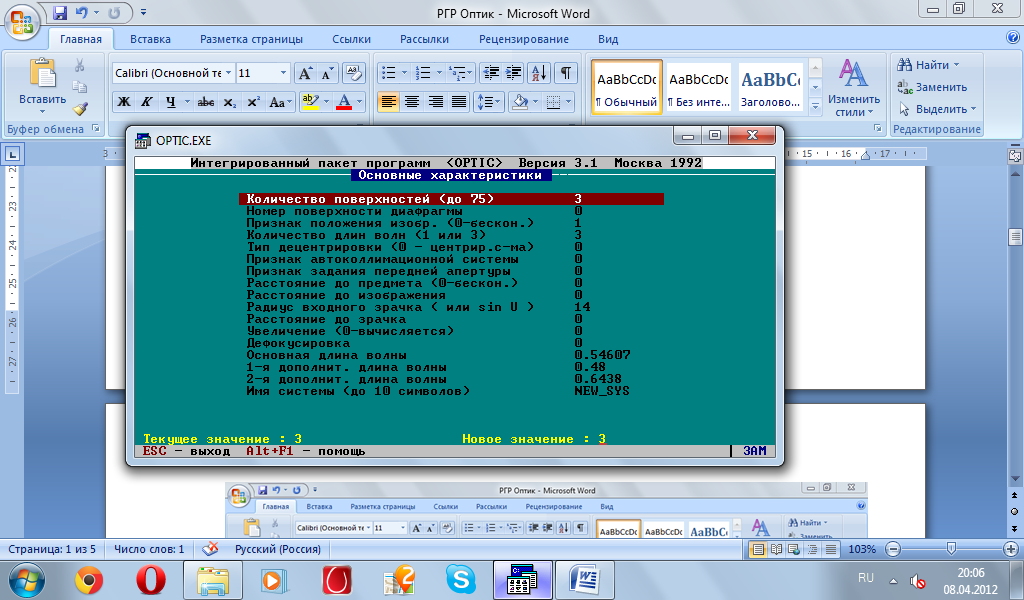Apply the Обычный style
1024x600 pixels.
pyautogui.click(x=627, y=87)
